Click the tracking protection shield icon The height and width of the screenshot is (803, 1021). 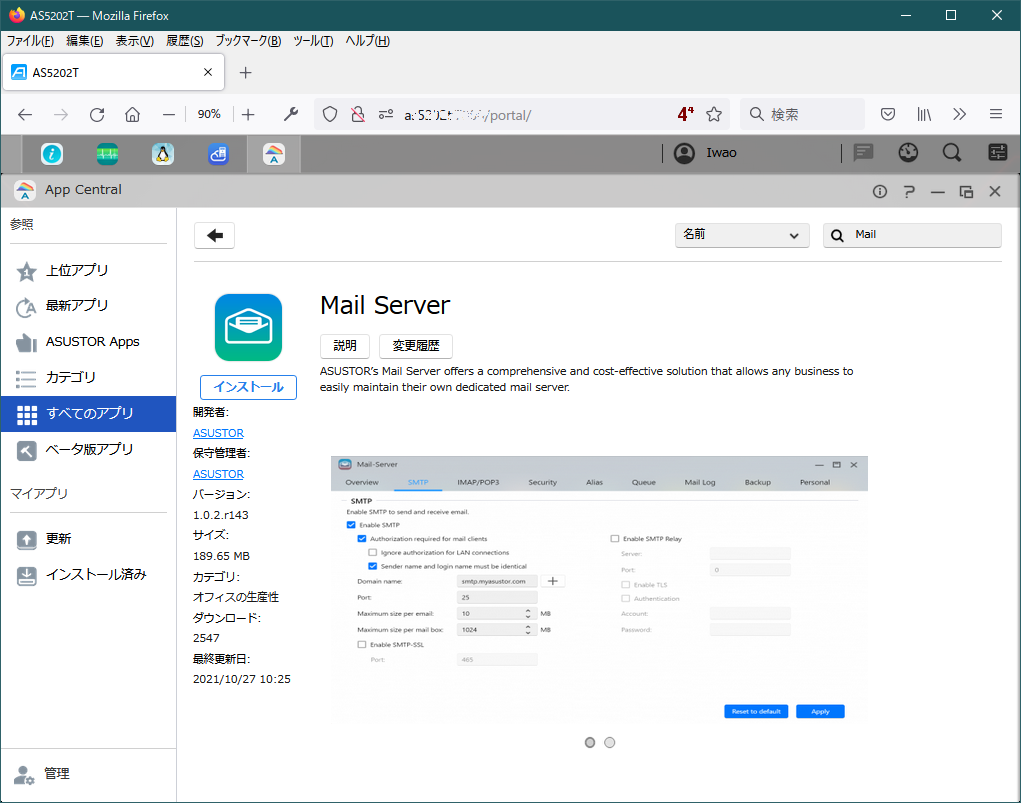tap(330, 115)
